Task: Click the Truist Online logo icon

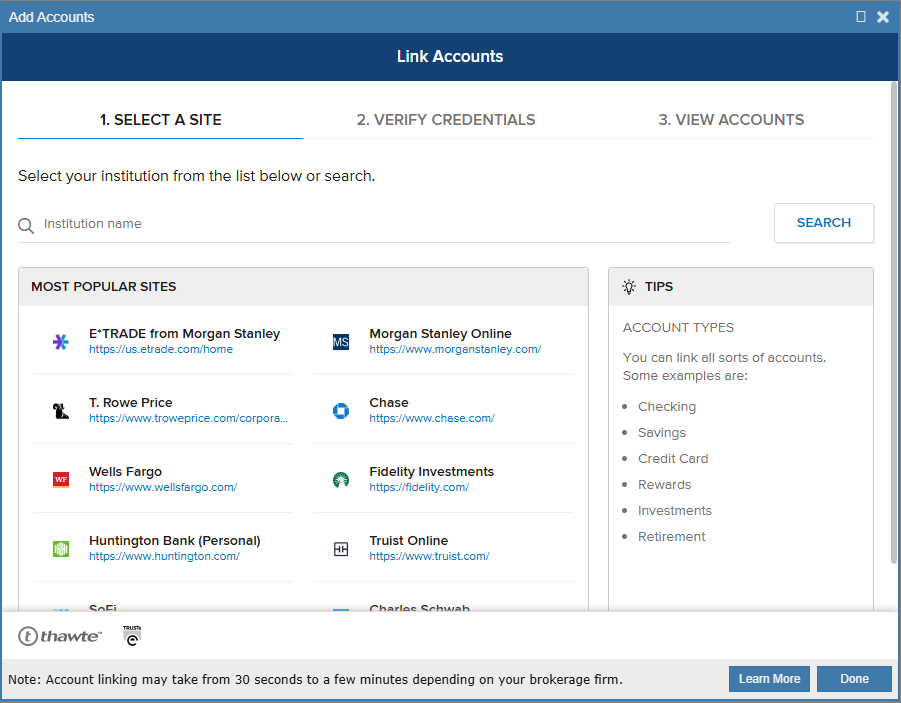Action: 341,549
